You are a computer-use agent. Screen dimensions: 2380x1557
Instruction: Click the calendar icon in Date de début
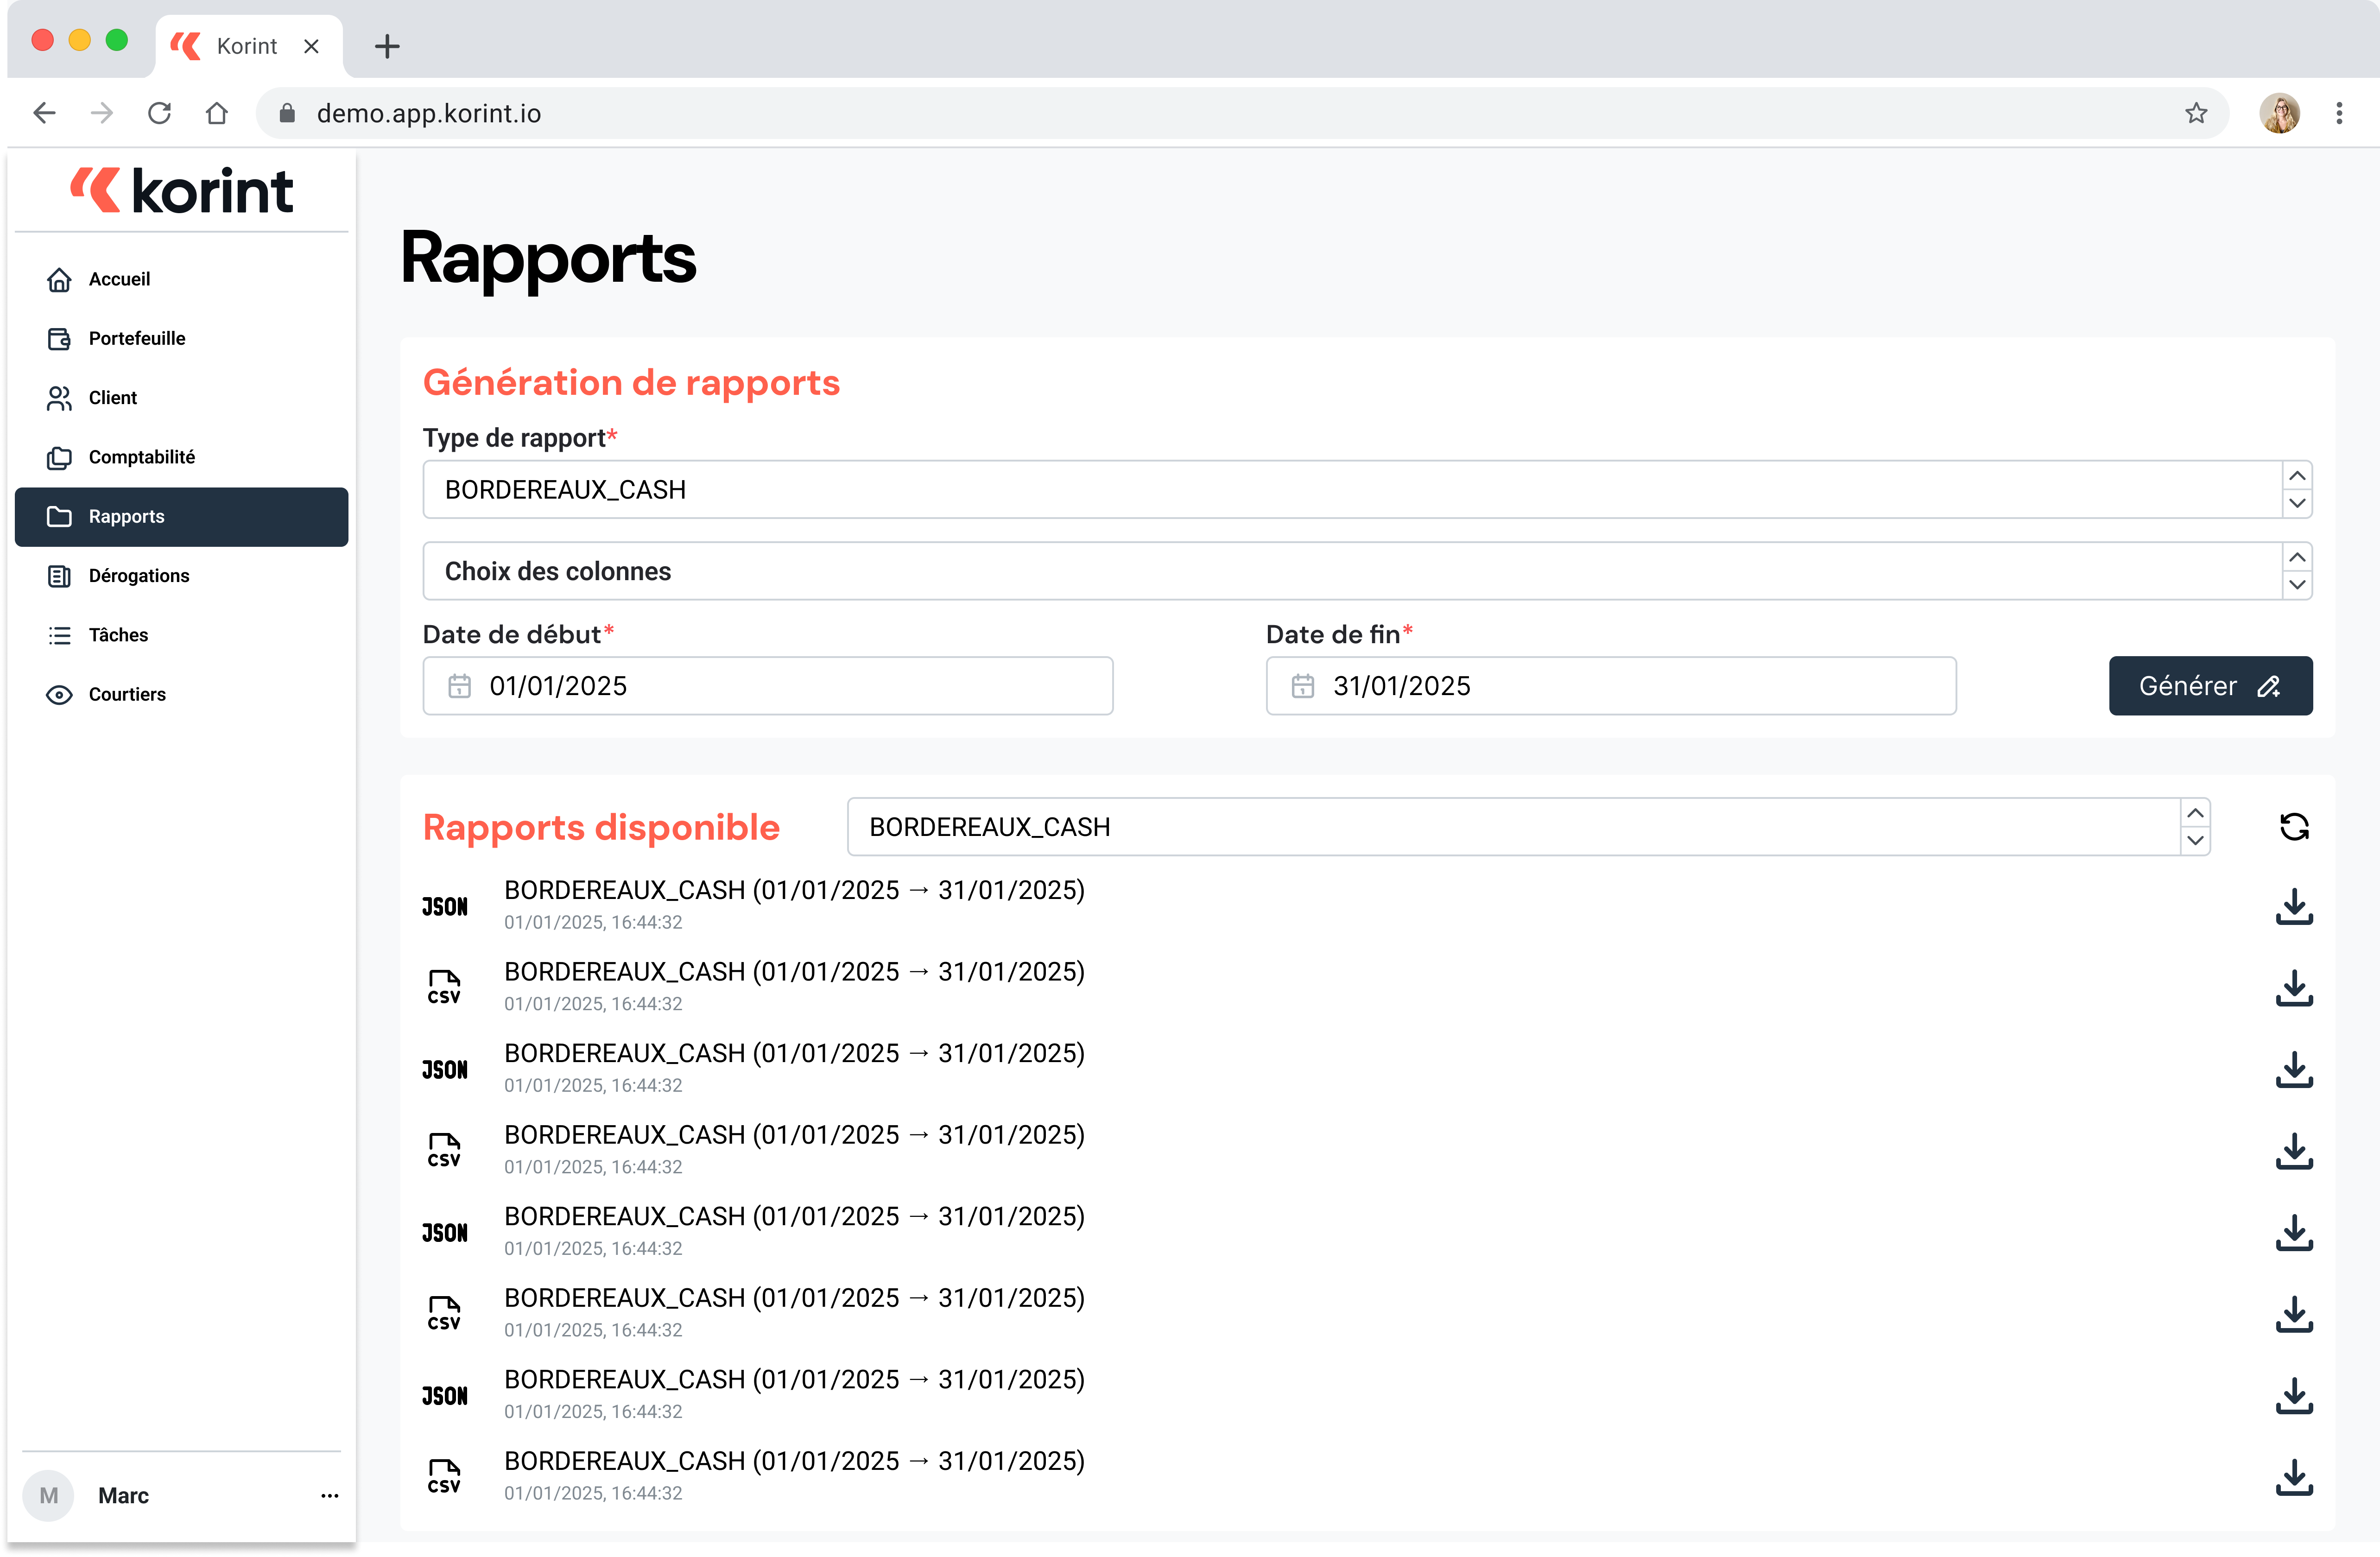[459, 686]
